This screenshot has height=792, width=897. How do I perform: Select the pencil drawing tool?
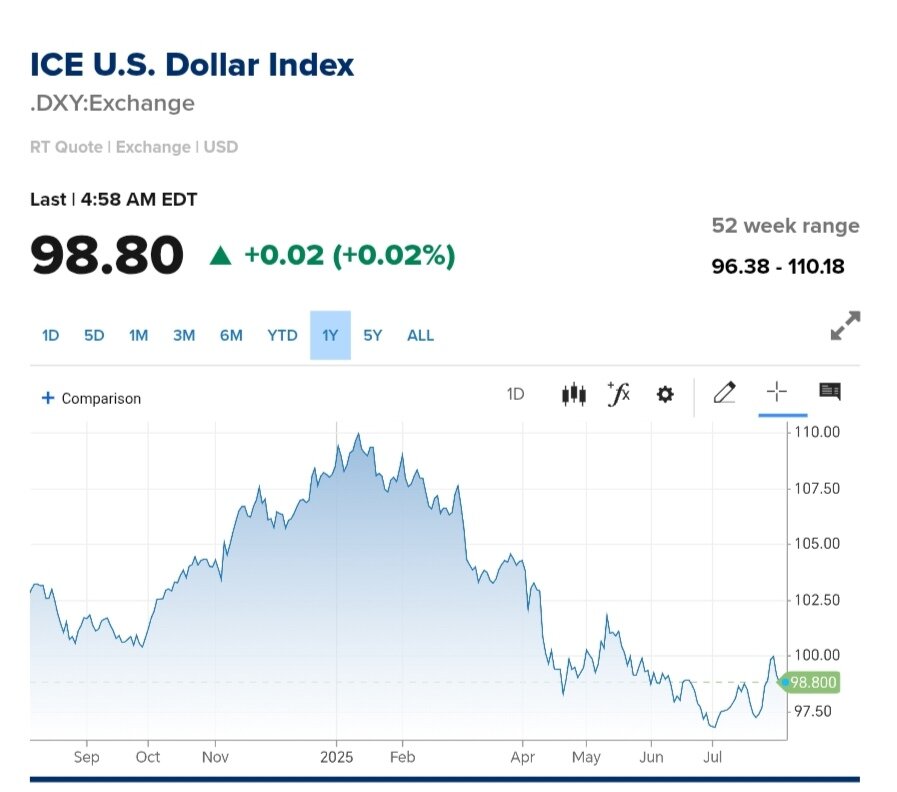click(x=724, y=393)
